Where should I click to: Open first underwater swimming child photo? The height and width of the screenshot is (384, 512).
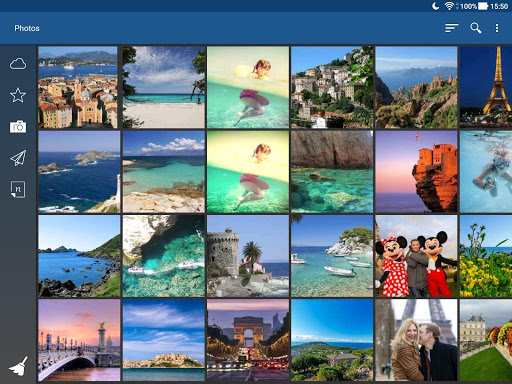248,87
